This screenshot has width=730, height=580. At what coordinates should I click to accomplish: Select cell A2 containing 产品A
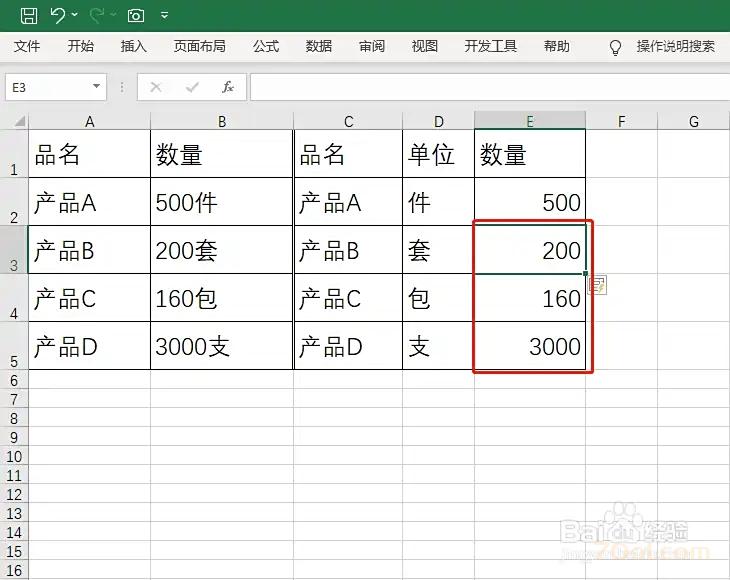tap(89, 202)
